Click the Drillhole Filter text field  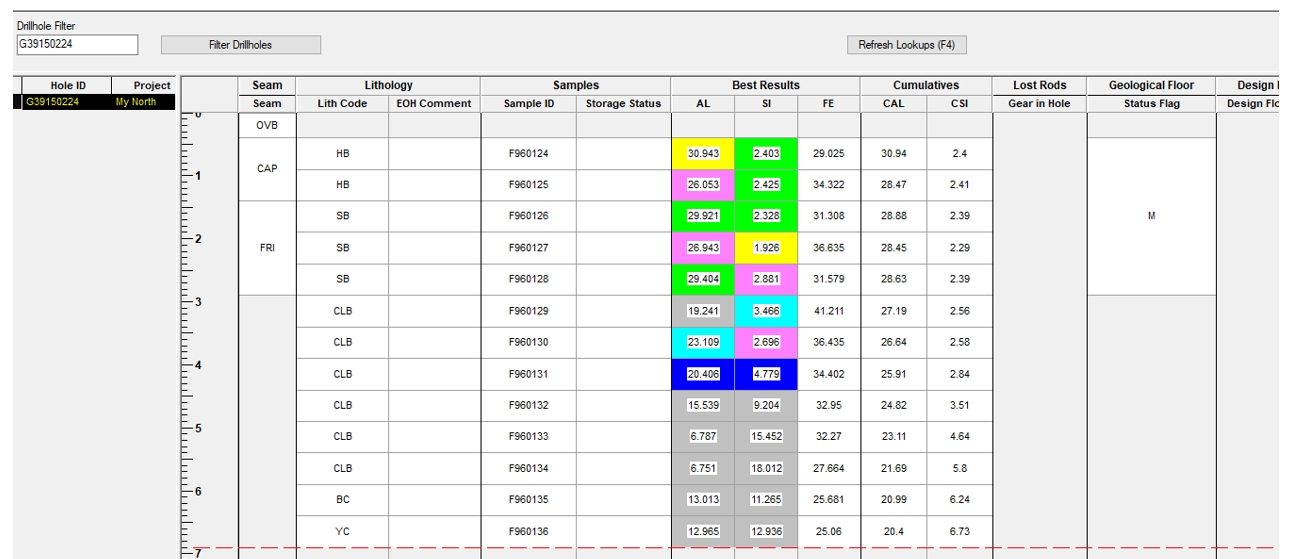click(77, 45)
